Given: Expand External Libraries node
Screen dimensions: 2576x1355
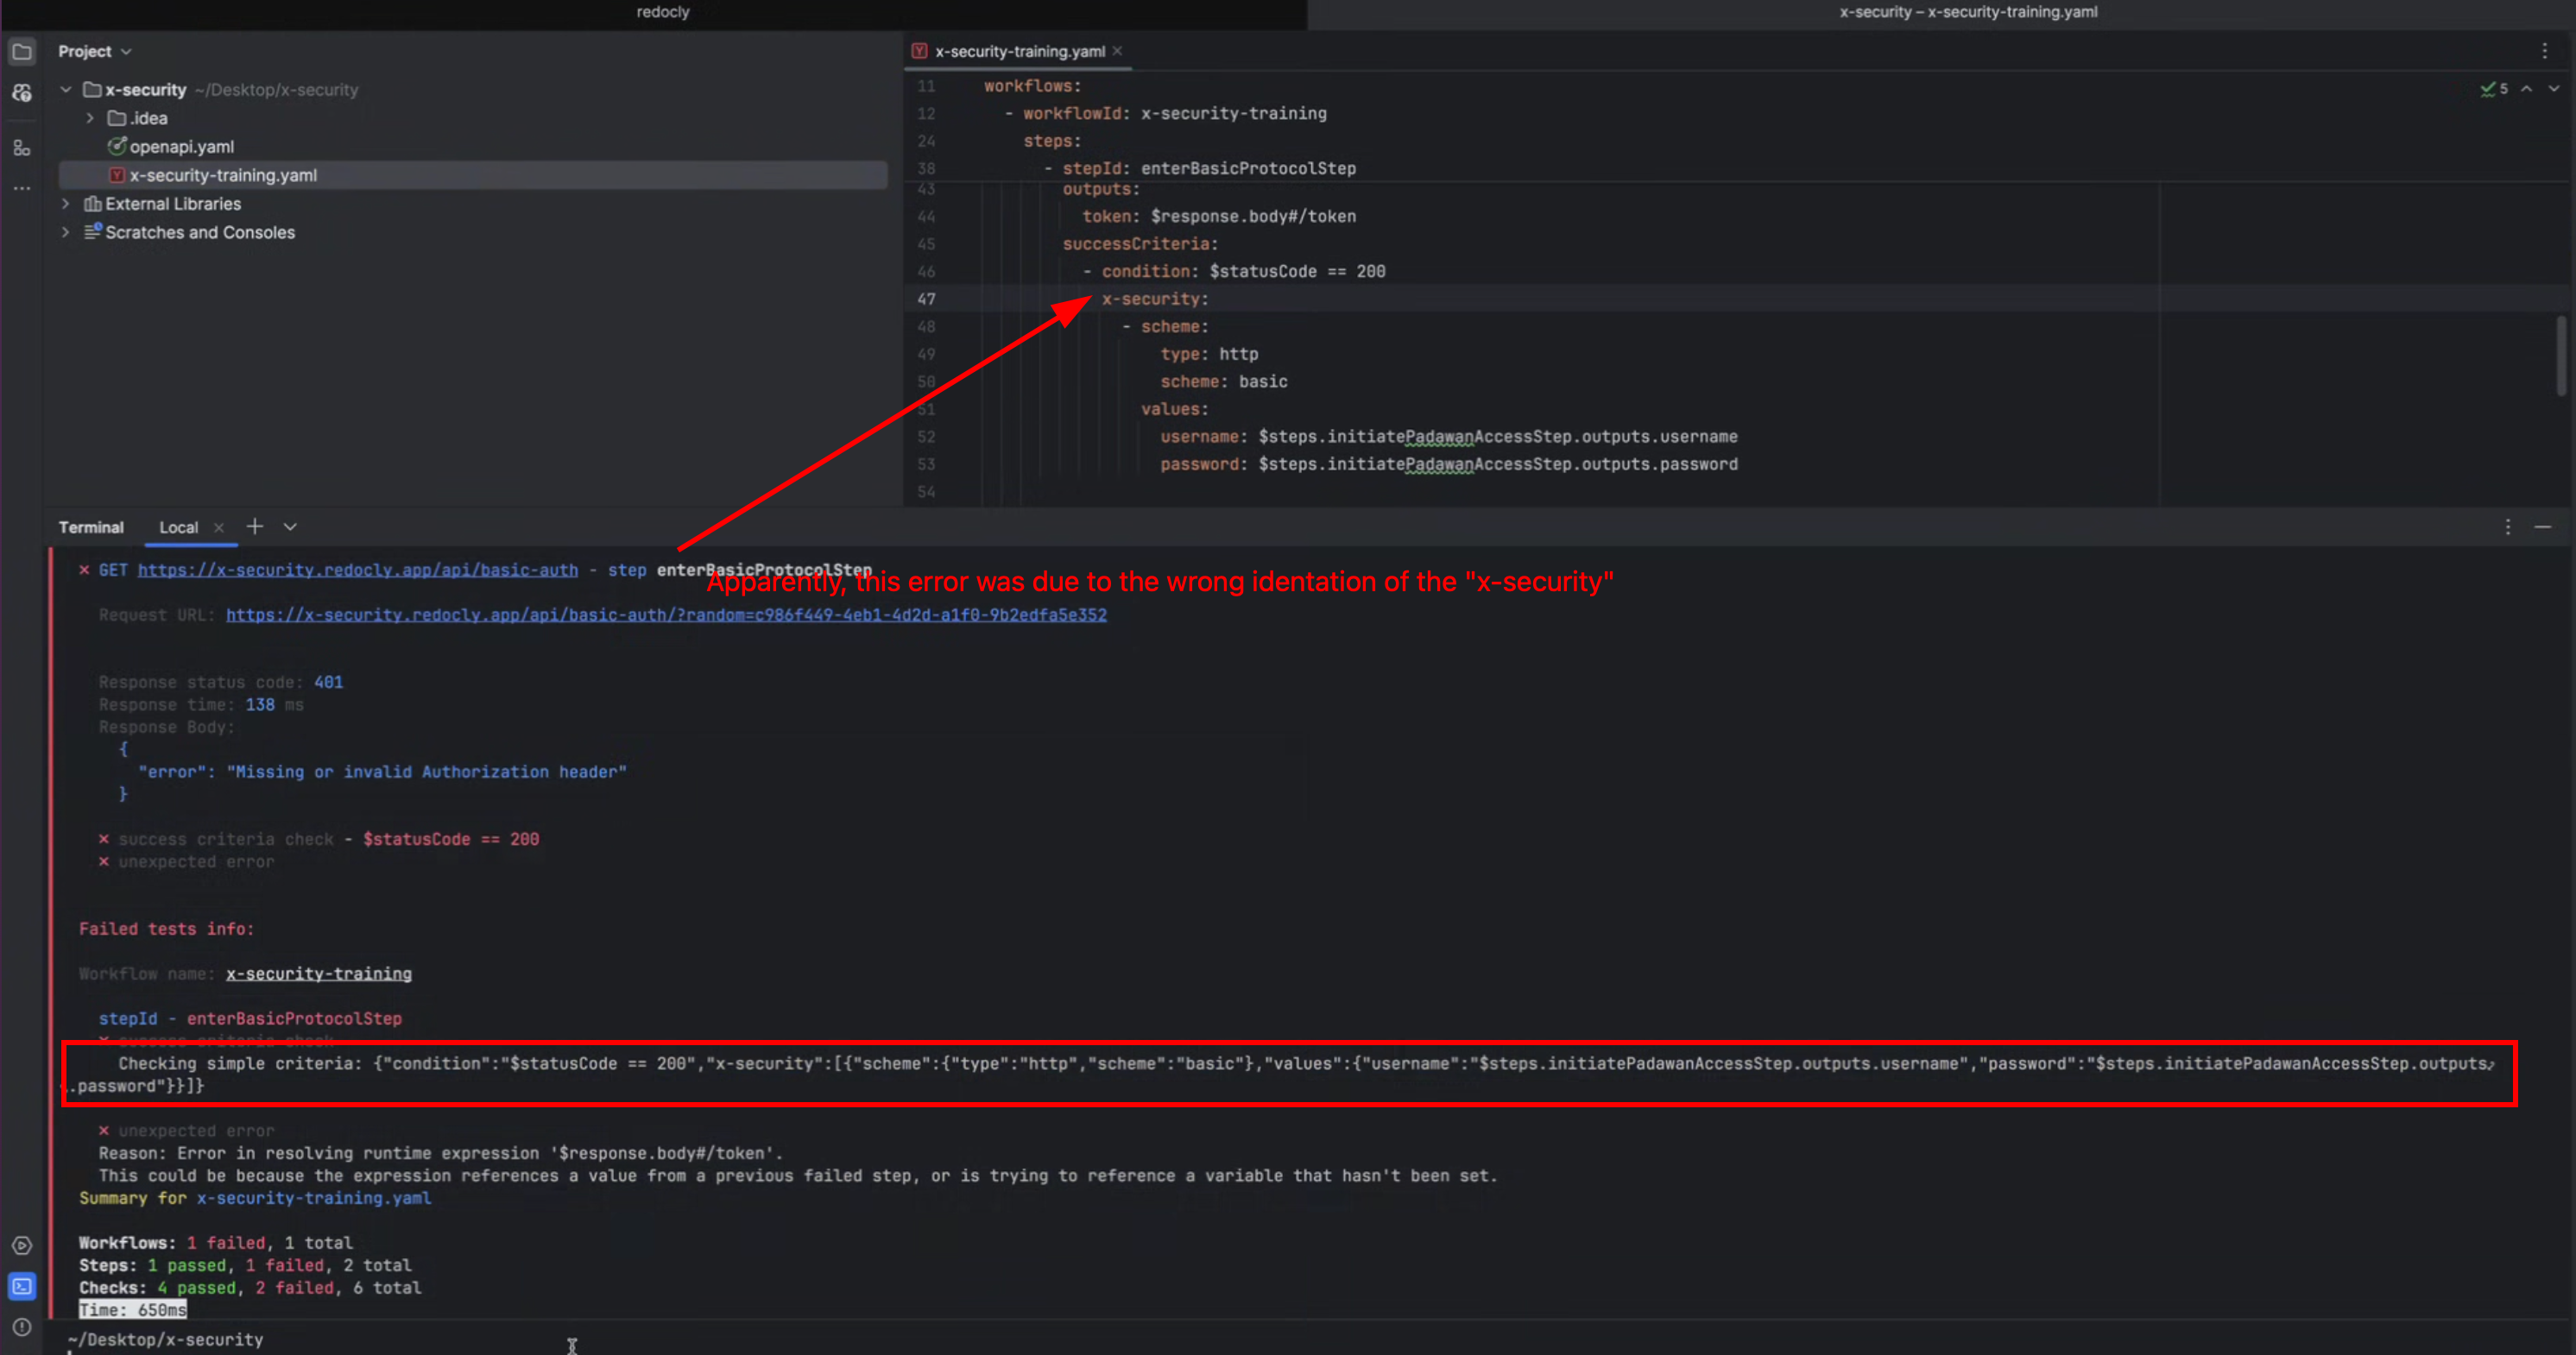Looking at the screenshot, I should coord(66,204).
